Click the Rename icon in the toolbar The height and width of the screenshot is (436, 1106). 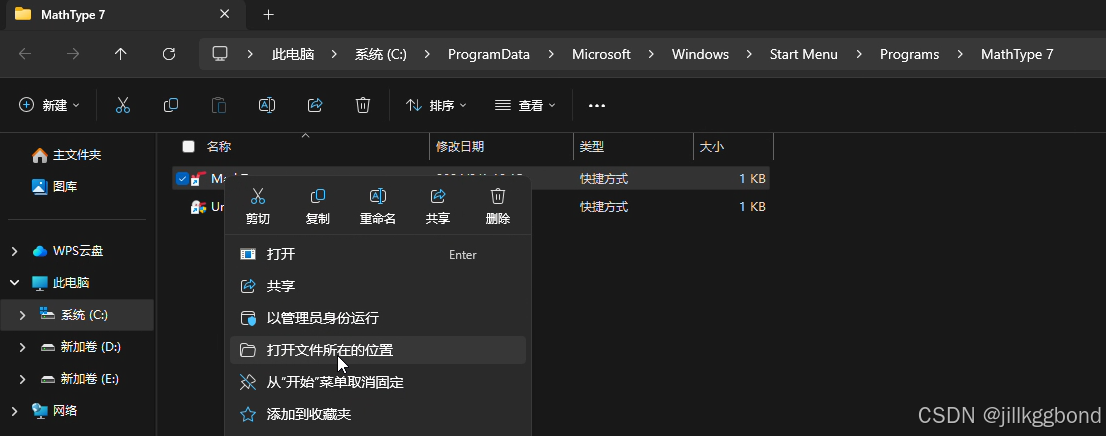tap(267, 106)
